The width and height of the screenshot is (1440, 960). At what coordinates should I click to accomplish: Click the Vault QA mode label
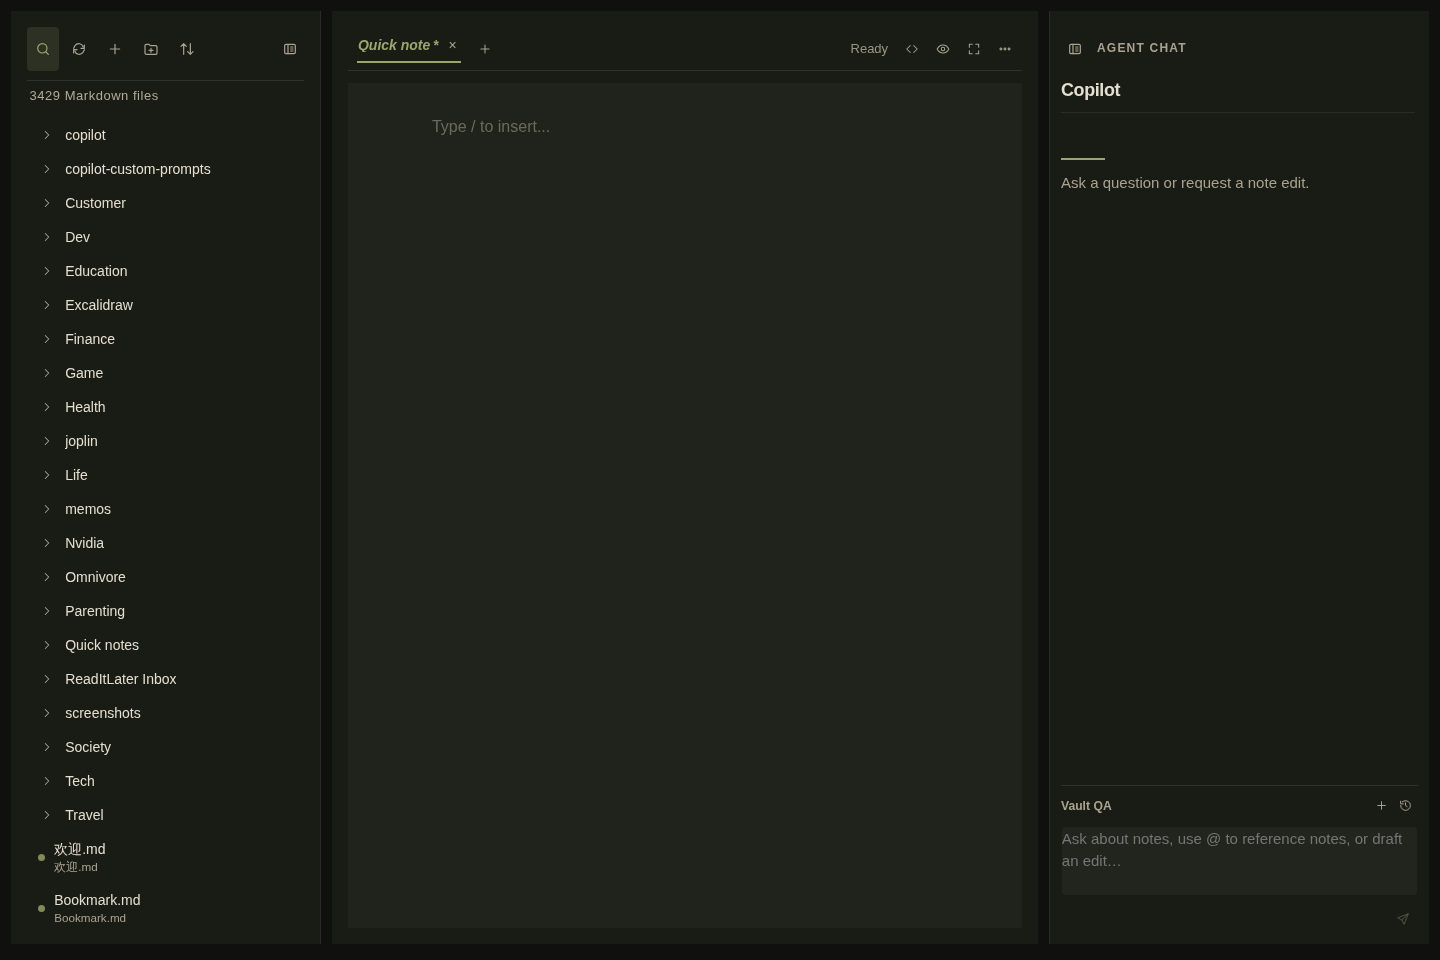point(1086,806)
